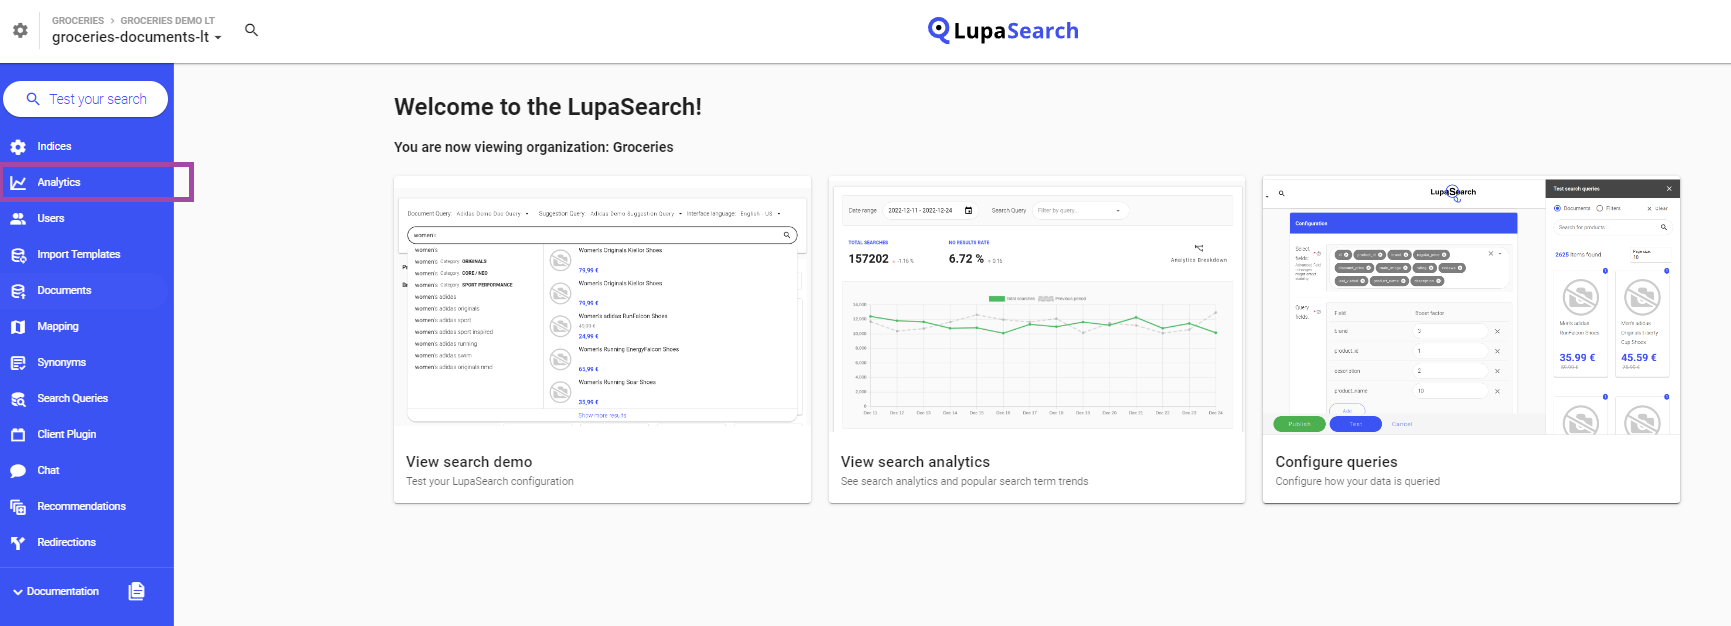This screenshot has width=1731, height=626.
Task: Click the Documents database icon
Action: [x=18, y=291]
